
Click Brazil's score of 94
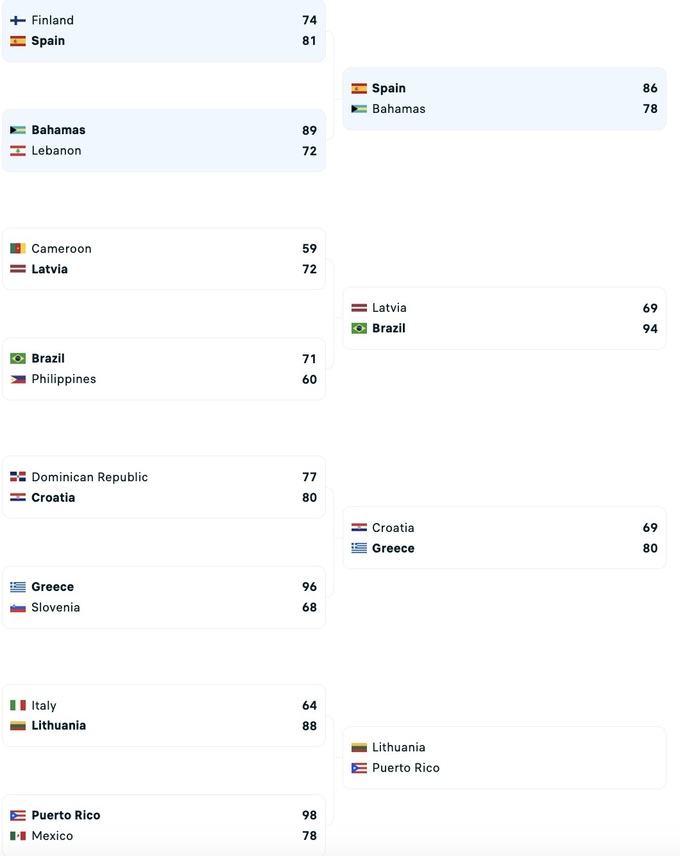[x=650, y=329]
